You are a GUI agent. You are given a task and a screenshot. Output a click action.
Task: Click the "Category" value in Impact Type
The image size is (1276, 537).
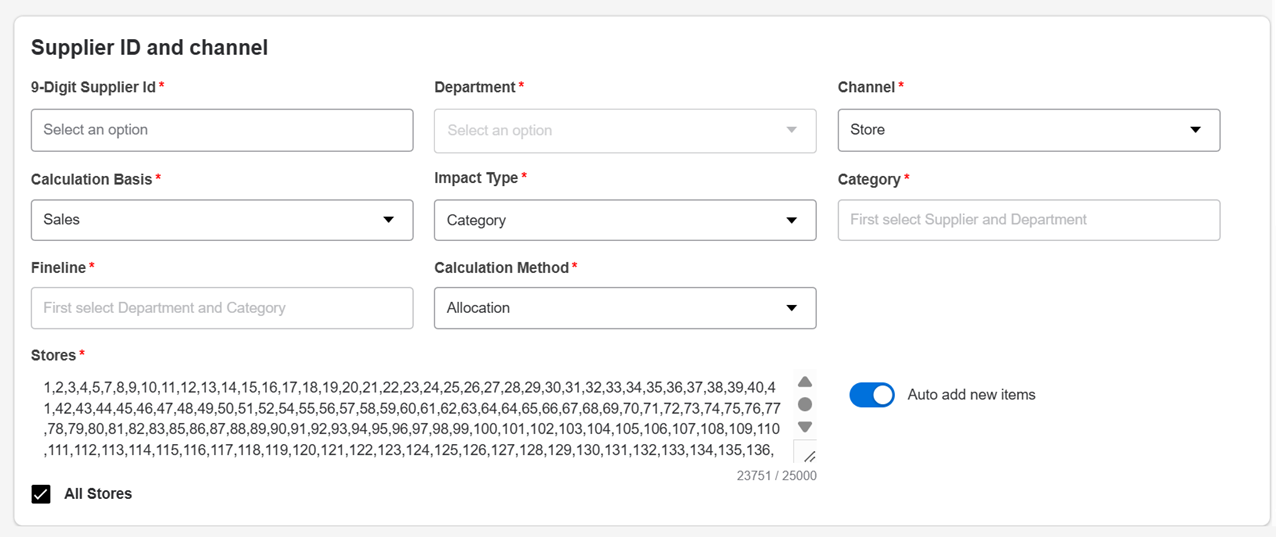click(x=476, y=220)
